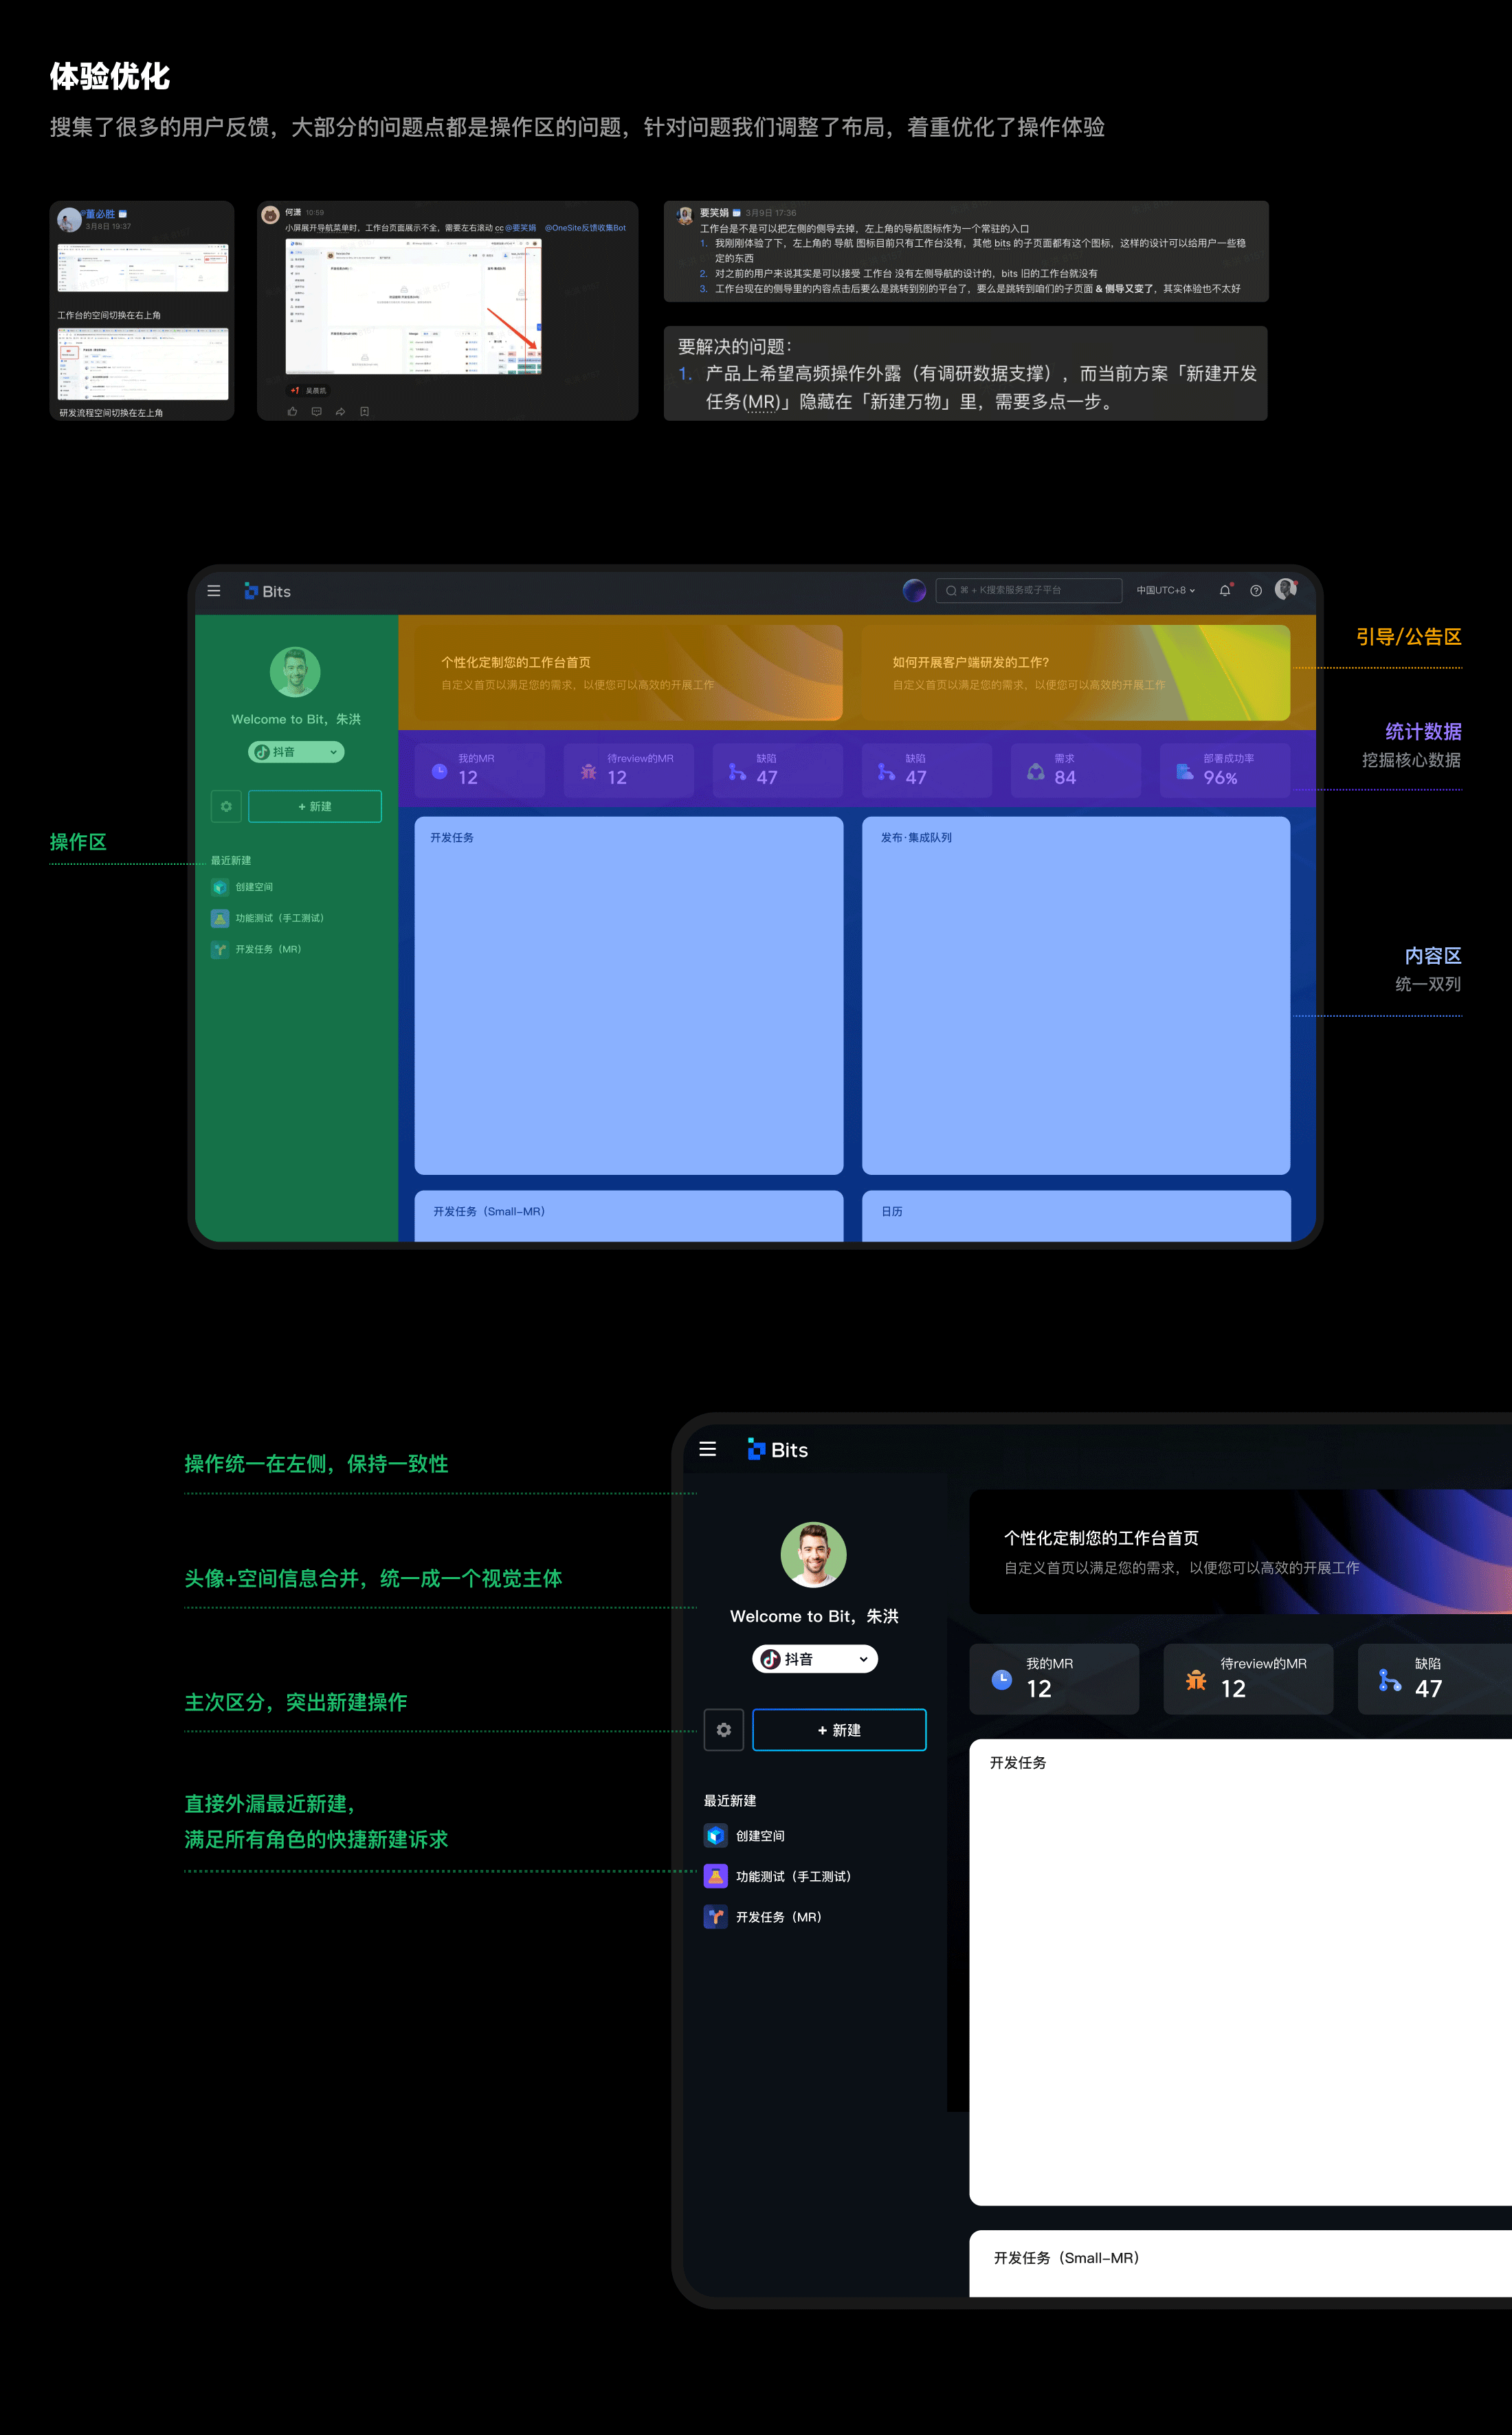Click 日历 panel title

pos(892,1211)
